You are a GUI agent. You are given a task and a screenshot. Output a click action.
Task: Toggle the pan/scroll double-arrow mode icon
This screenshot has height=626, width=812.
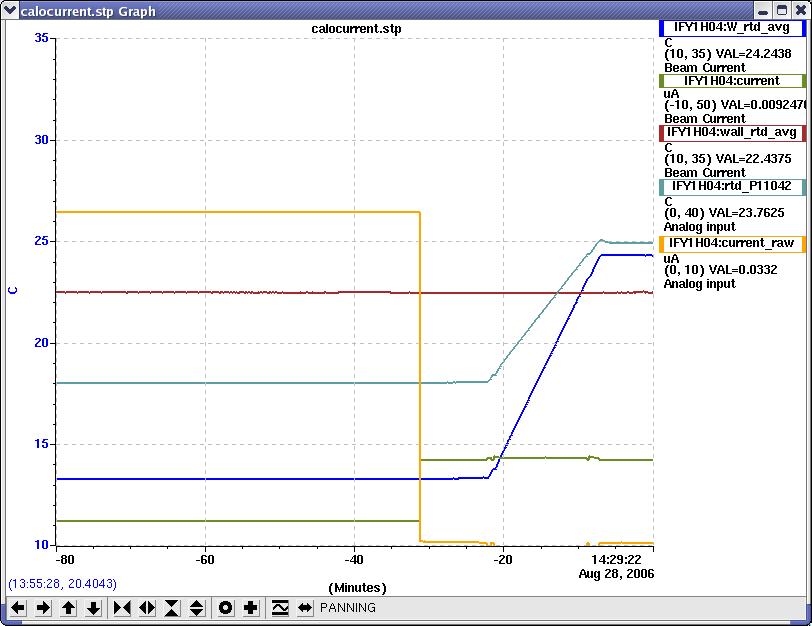click(305, 607)
